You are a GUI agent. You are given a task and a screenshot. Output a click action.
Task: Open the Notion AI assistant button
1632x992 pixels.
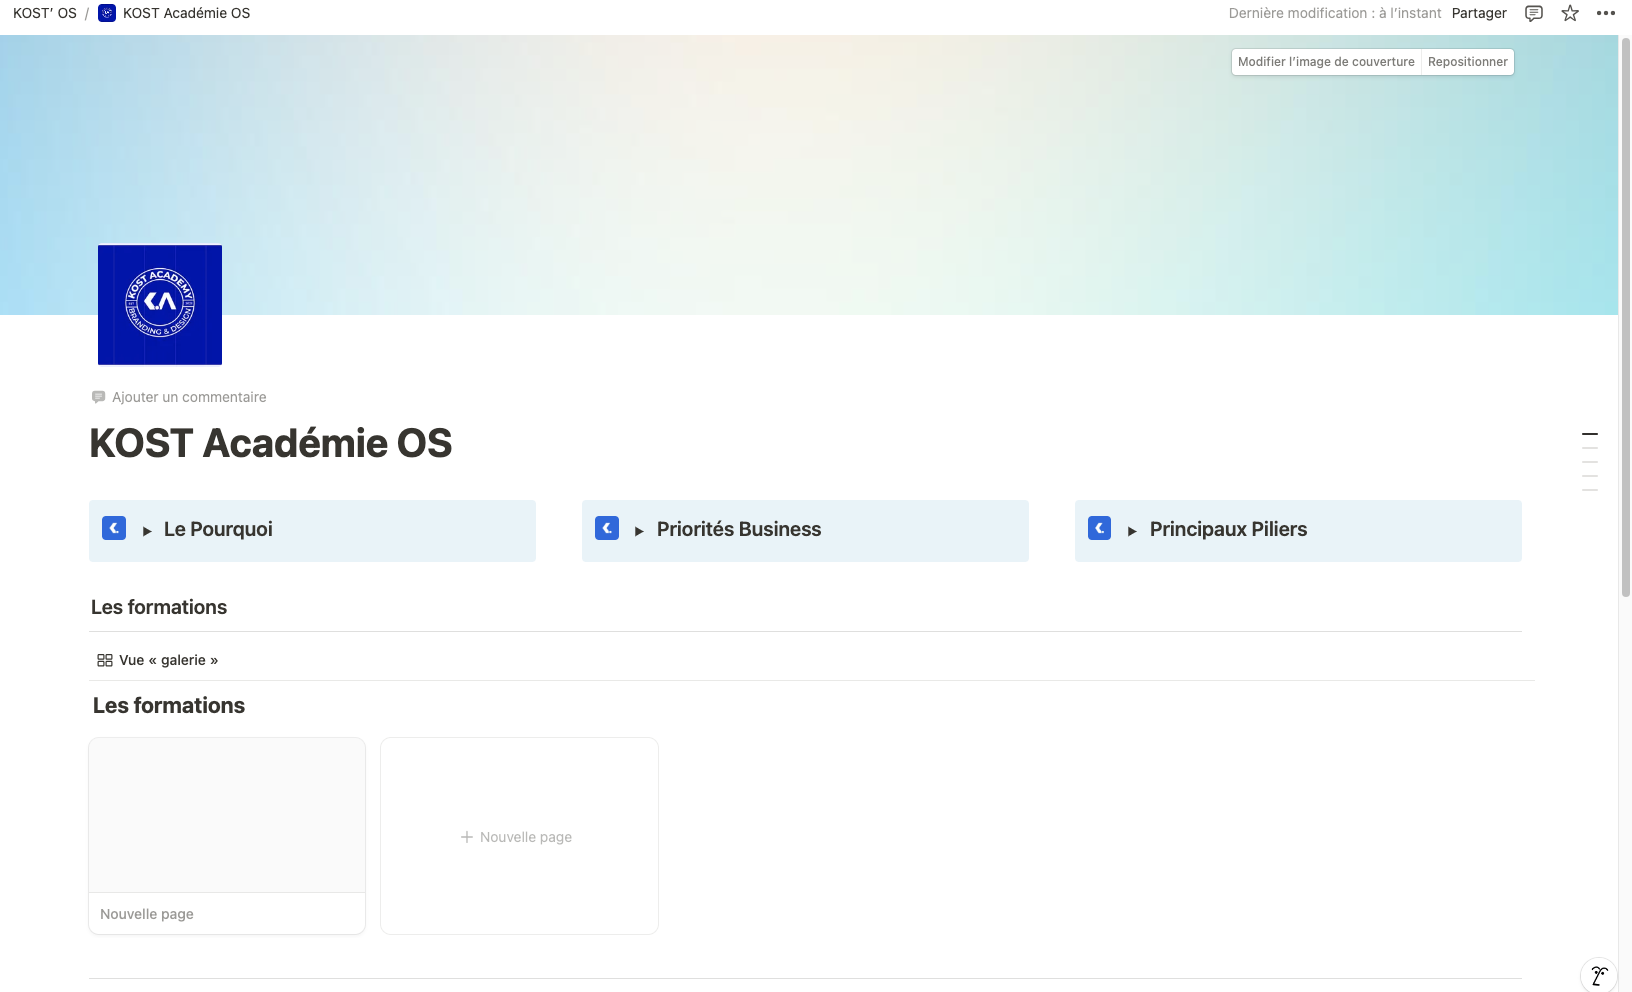point(1598,975)
